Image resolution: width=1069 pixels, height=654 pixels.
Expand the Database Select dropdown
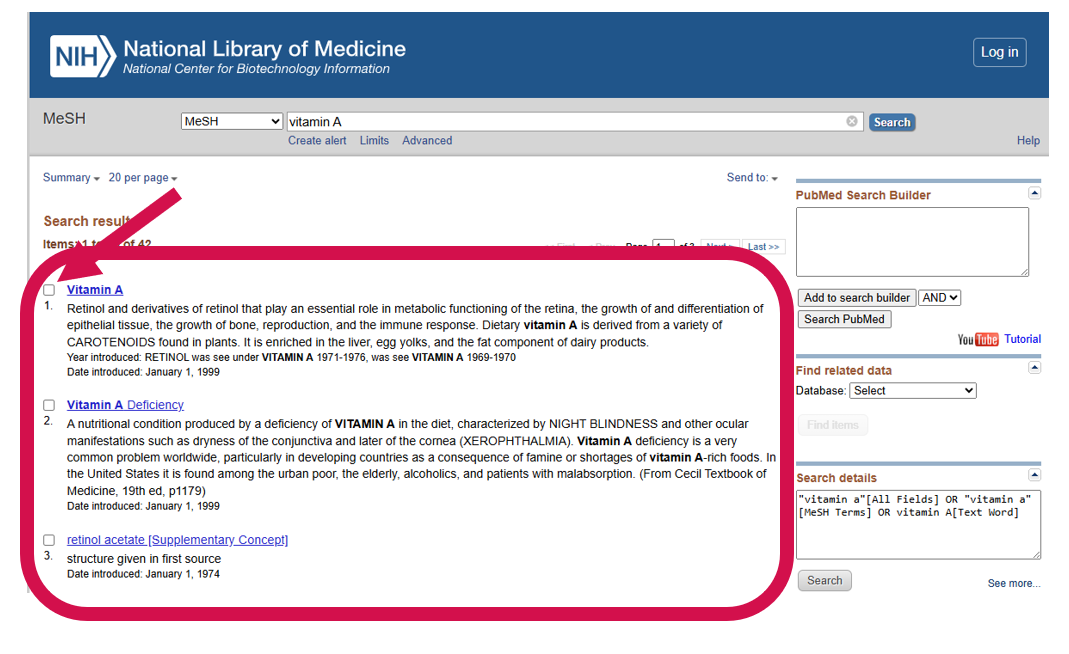(x=912, y=390)
